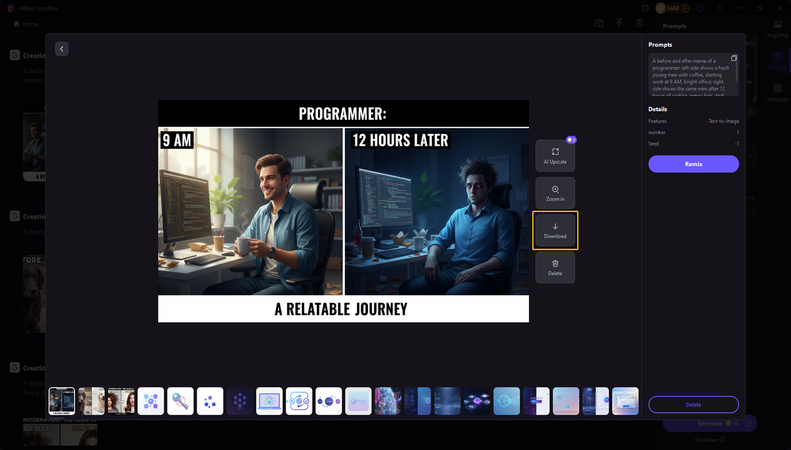Switch to Img2Img in right sidebar
Screen dimensions: 791x450
pyautogui.click(x=777, y=29)
